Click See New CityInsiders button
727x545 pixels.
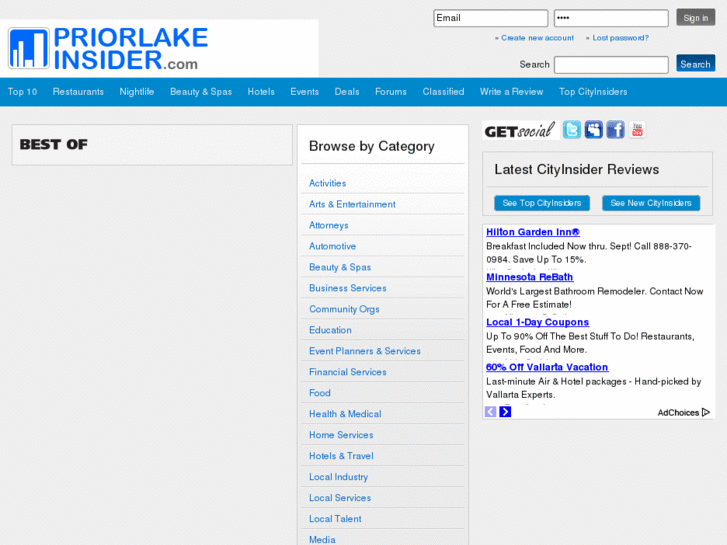(x=651, y=203)
